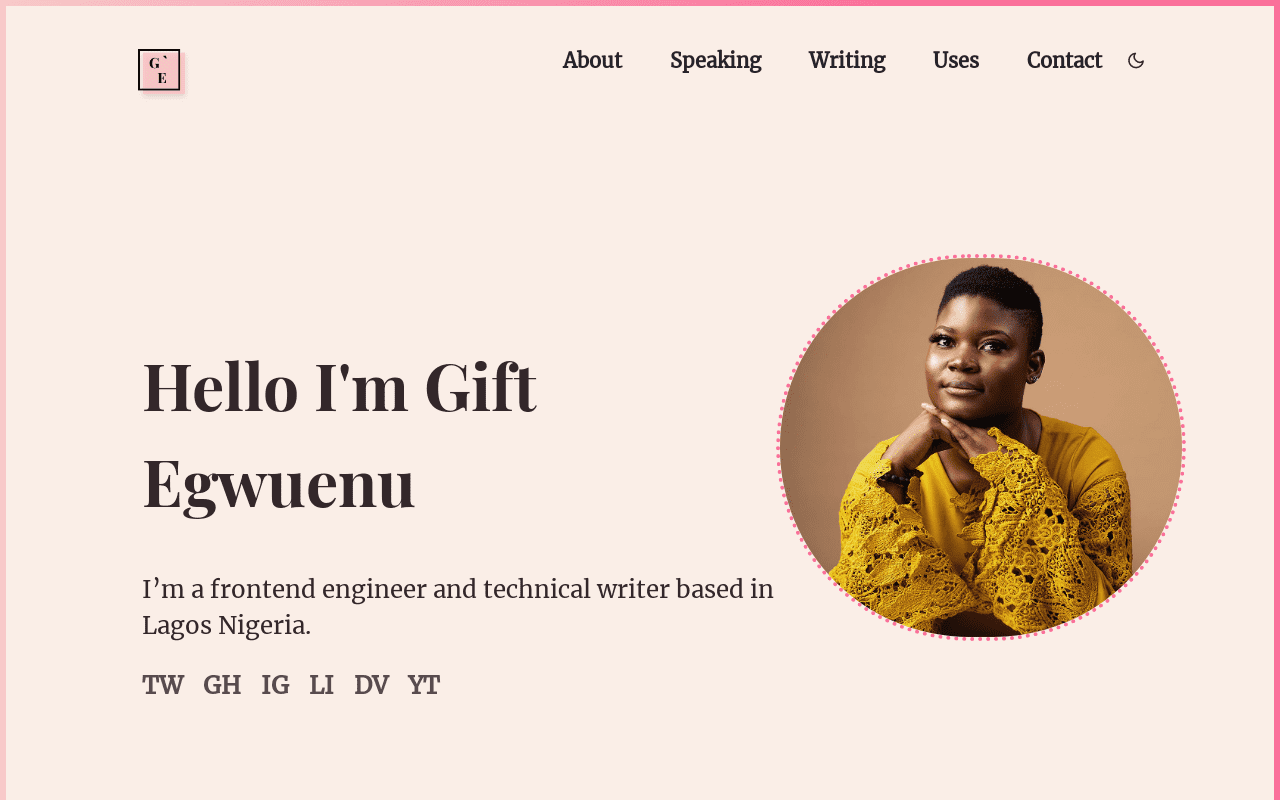Click the GE logo icon
Viewport: 1280px width, 800px height.
coord(159,70)
